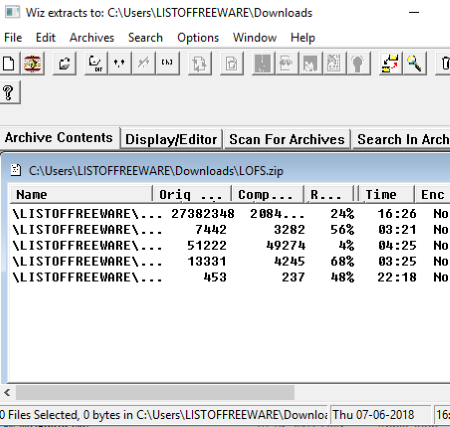Image resolution: width=450 pixels, height=427 pixels.
Task: Sort by the Comp column header
Action: pos(268,195)
